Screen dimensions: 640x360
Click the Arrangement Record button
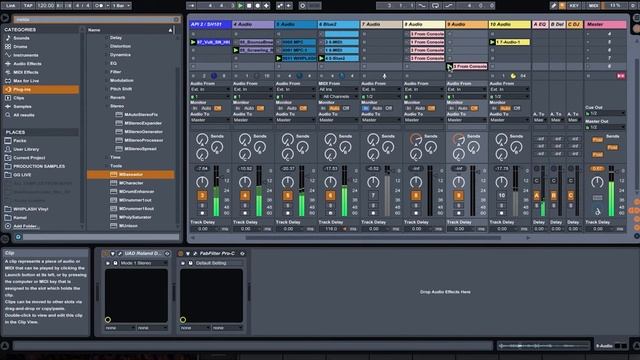258,6
